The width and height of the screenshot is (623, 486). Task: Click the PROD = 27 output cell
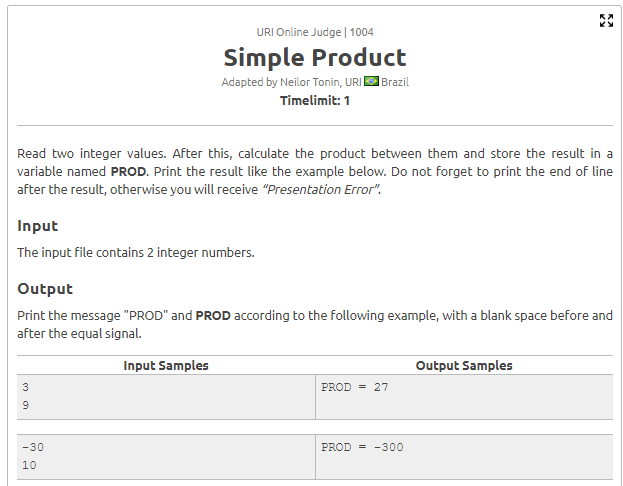tap(464, 397)
